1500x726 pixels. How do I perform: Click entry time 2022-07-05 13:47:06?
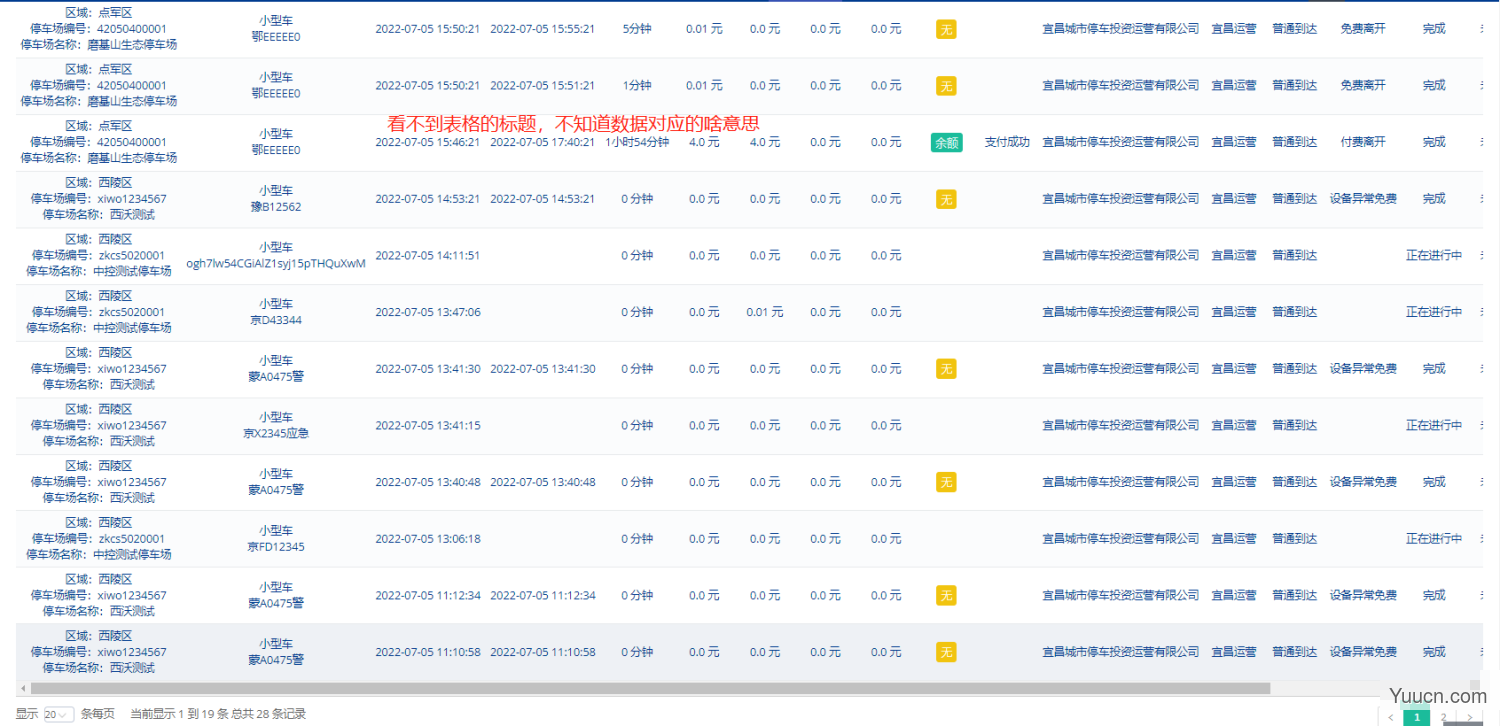pyautogui.click(x=427, y=312)
